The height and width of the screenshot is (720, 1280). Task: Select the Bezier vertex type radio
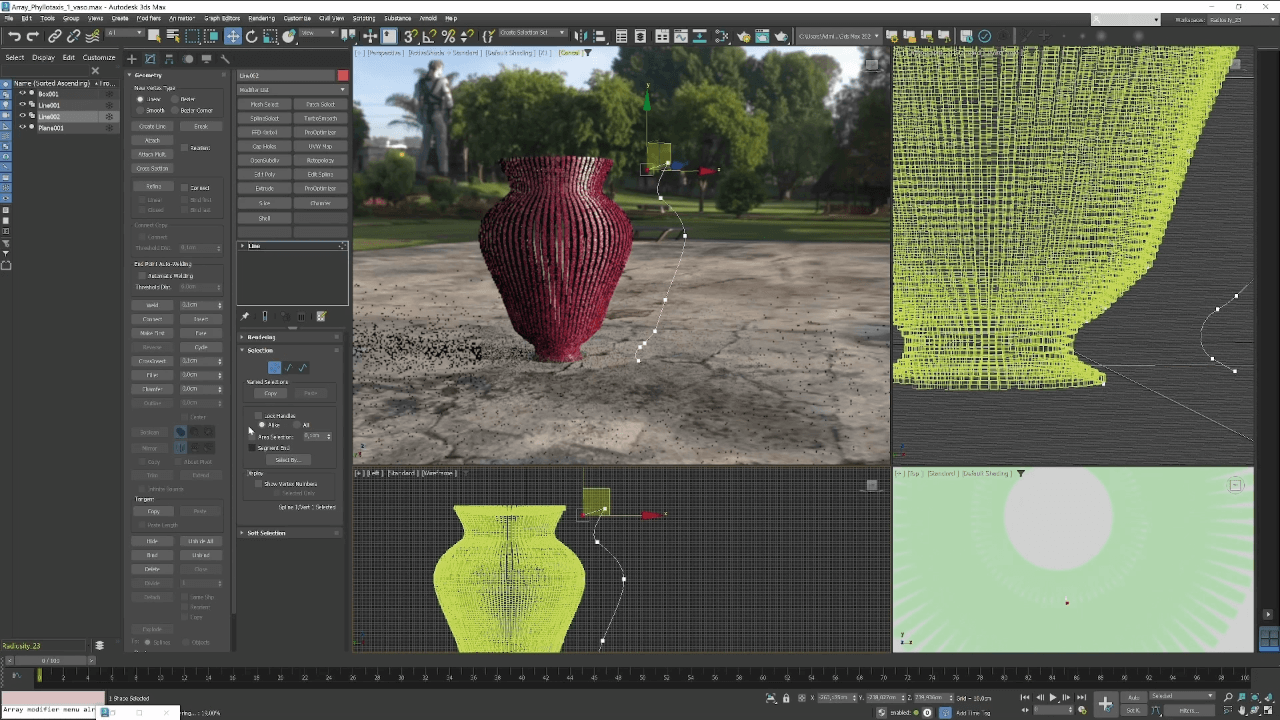pyautogui.click(x=176, y=99)
